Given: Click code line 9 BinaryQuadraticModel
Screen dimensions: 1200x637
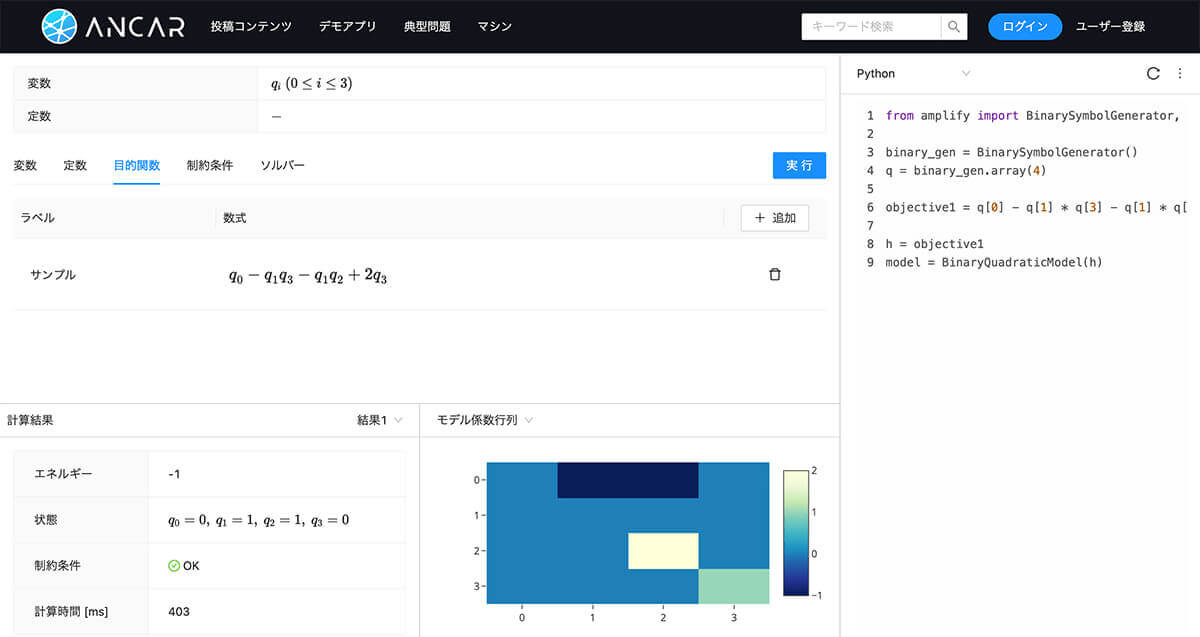Looking at the screenshot, I should (x=994, y=262).
